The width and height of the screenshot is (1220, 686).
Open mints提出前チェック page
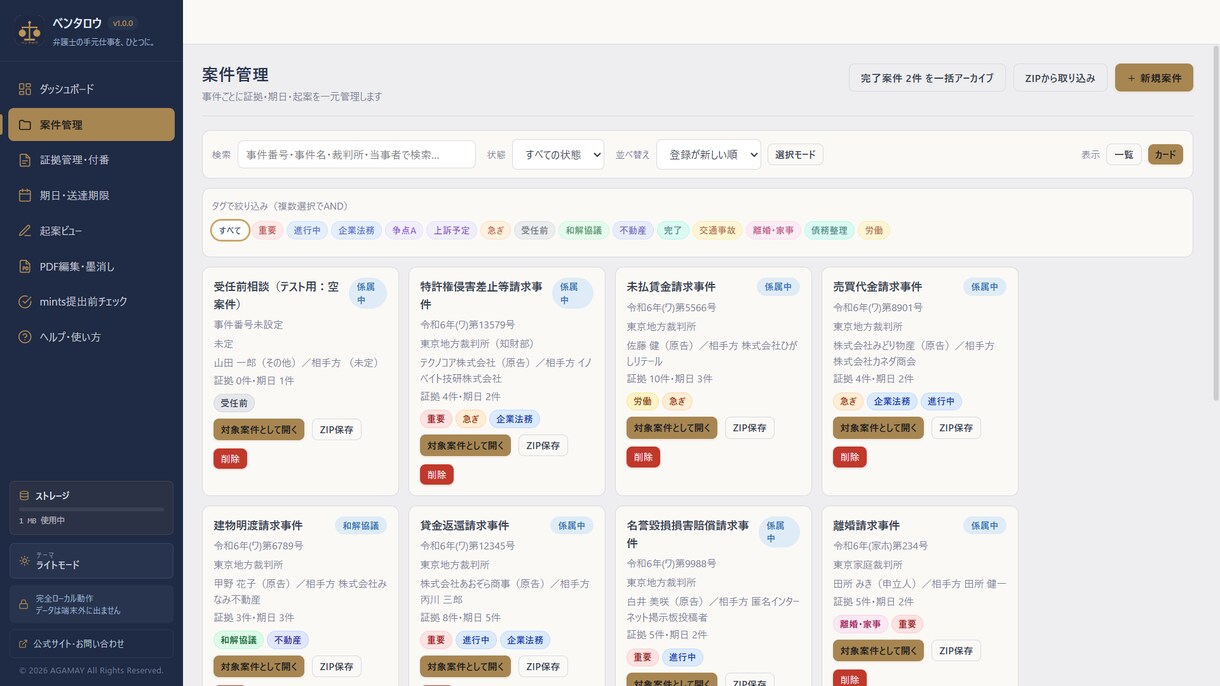coord(91,301)
